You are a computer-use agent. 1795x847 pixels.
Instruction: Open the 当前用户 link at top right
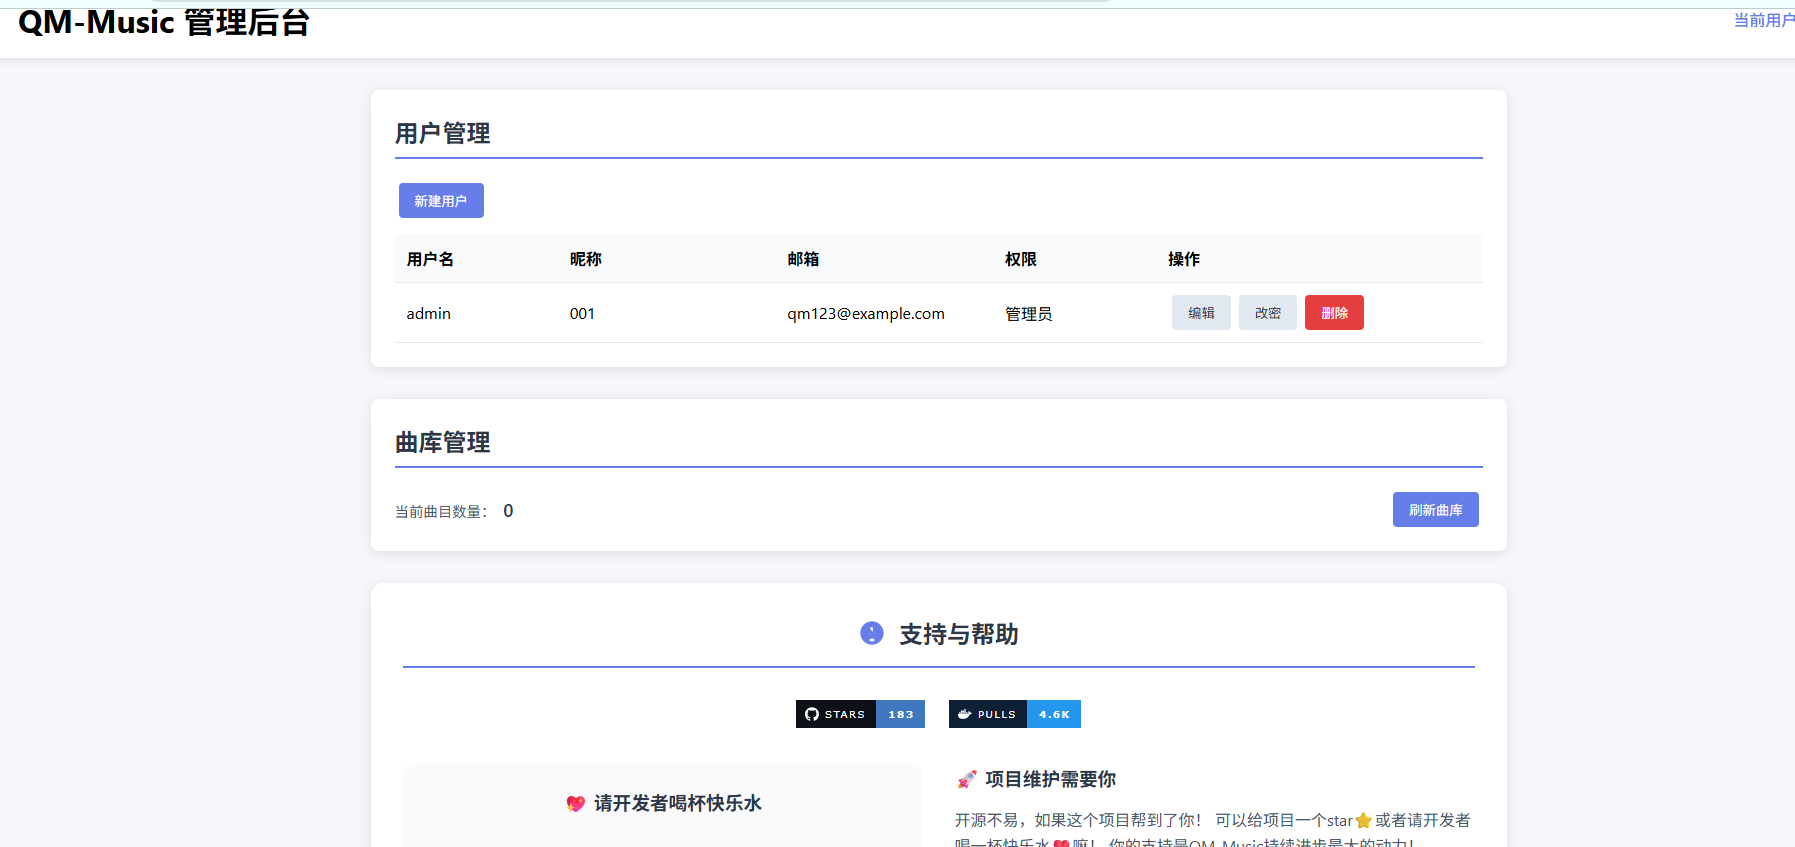click(1764, 20)
